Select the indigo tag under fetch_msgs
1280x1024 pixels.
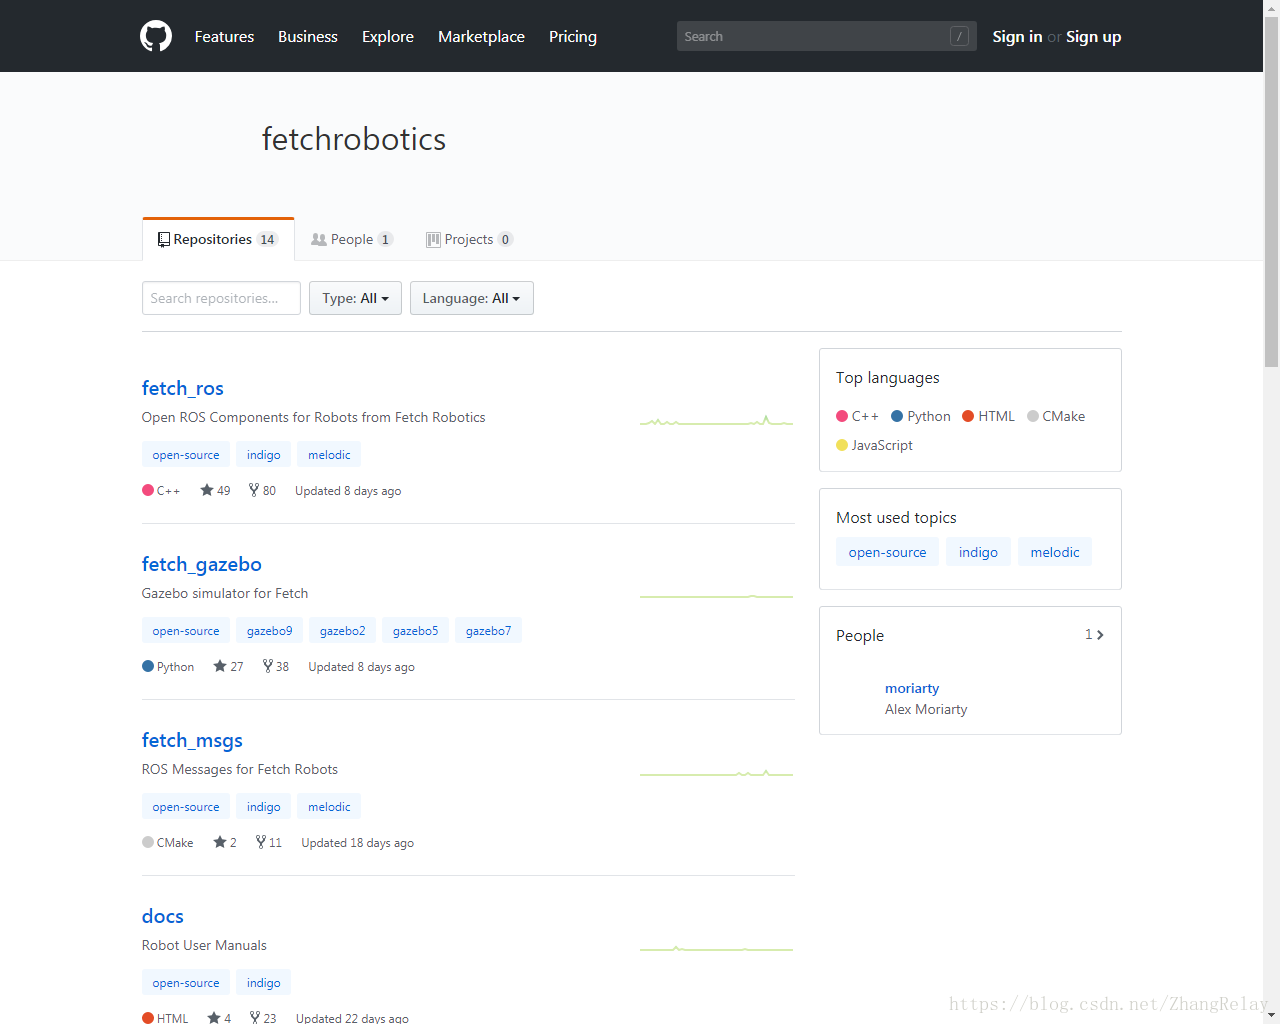(x=264, y=806)
